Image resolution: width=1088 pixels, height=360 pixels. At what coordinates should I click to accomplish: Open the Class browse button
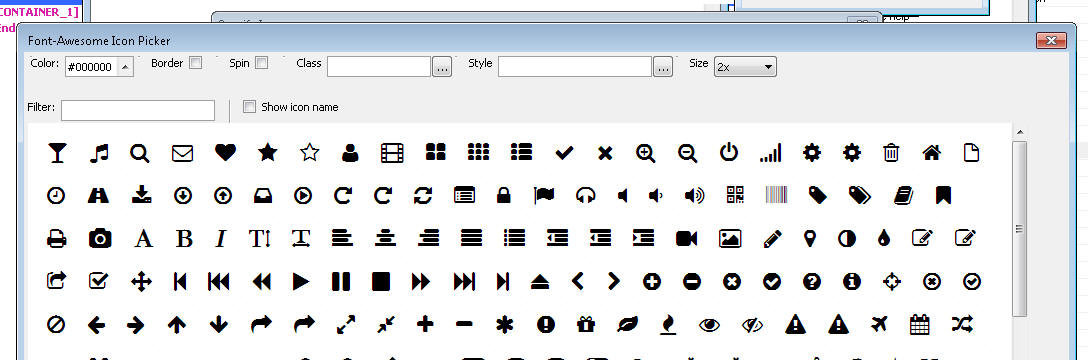click(x=442, y=67)
